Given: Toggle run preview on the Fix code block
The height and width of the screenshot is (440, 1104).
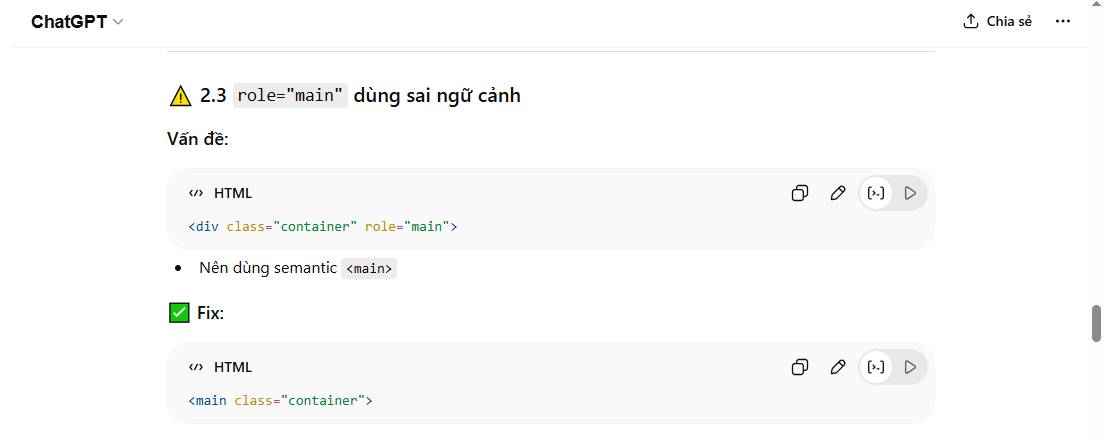Looking at the screenshot, I should (910, 367).
